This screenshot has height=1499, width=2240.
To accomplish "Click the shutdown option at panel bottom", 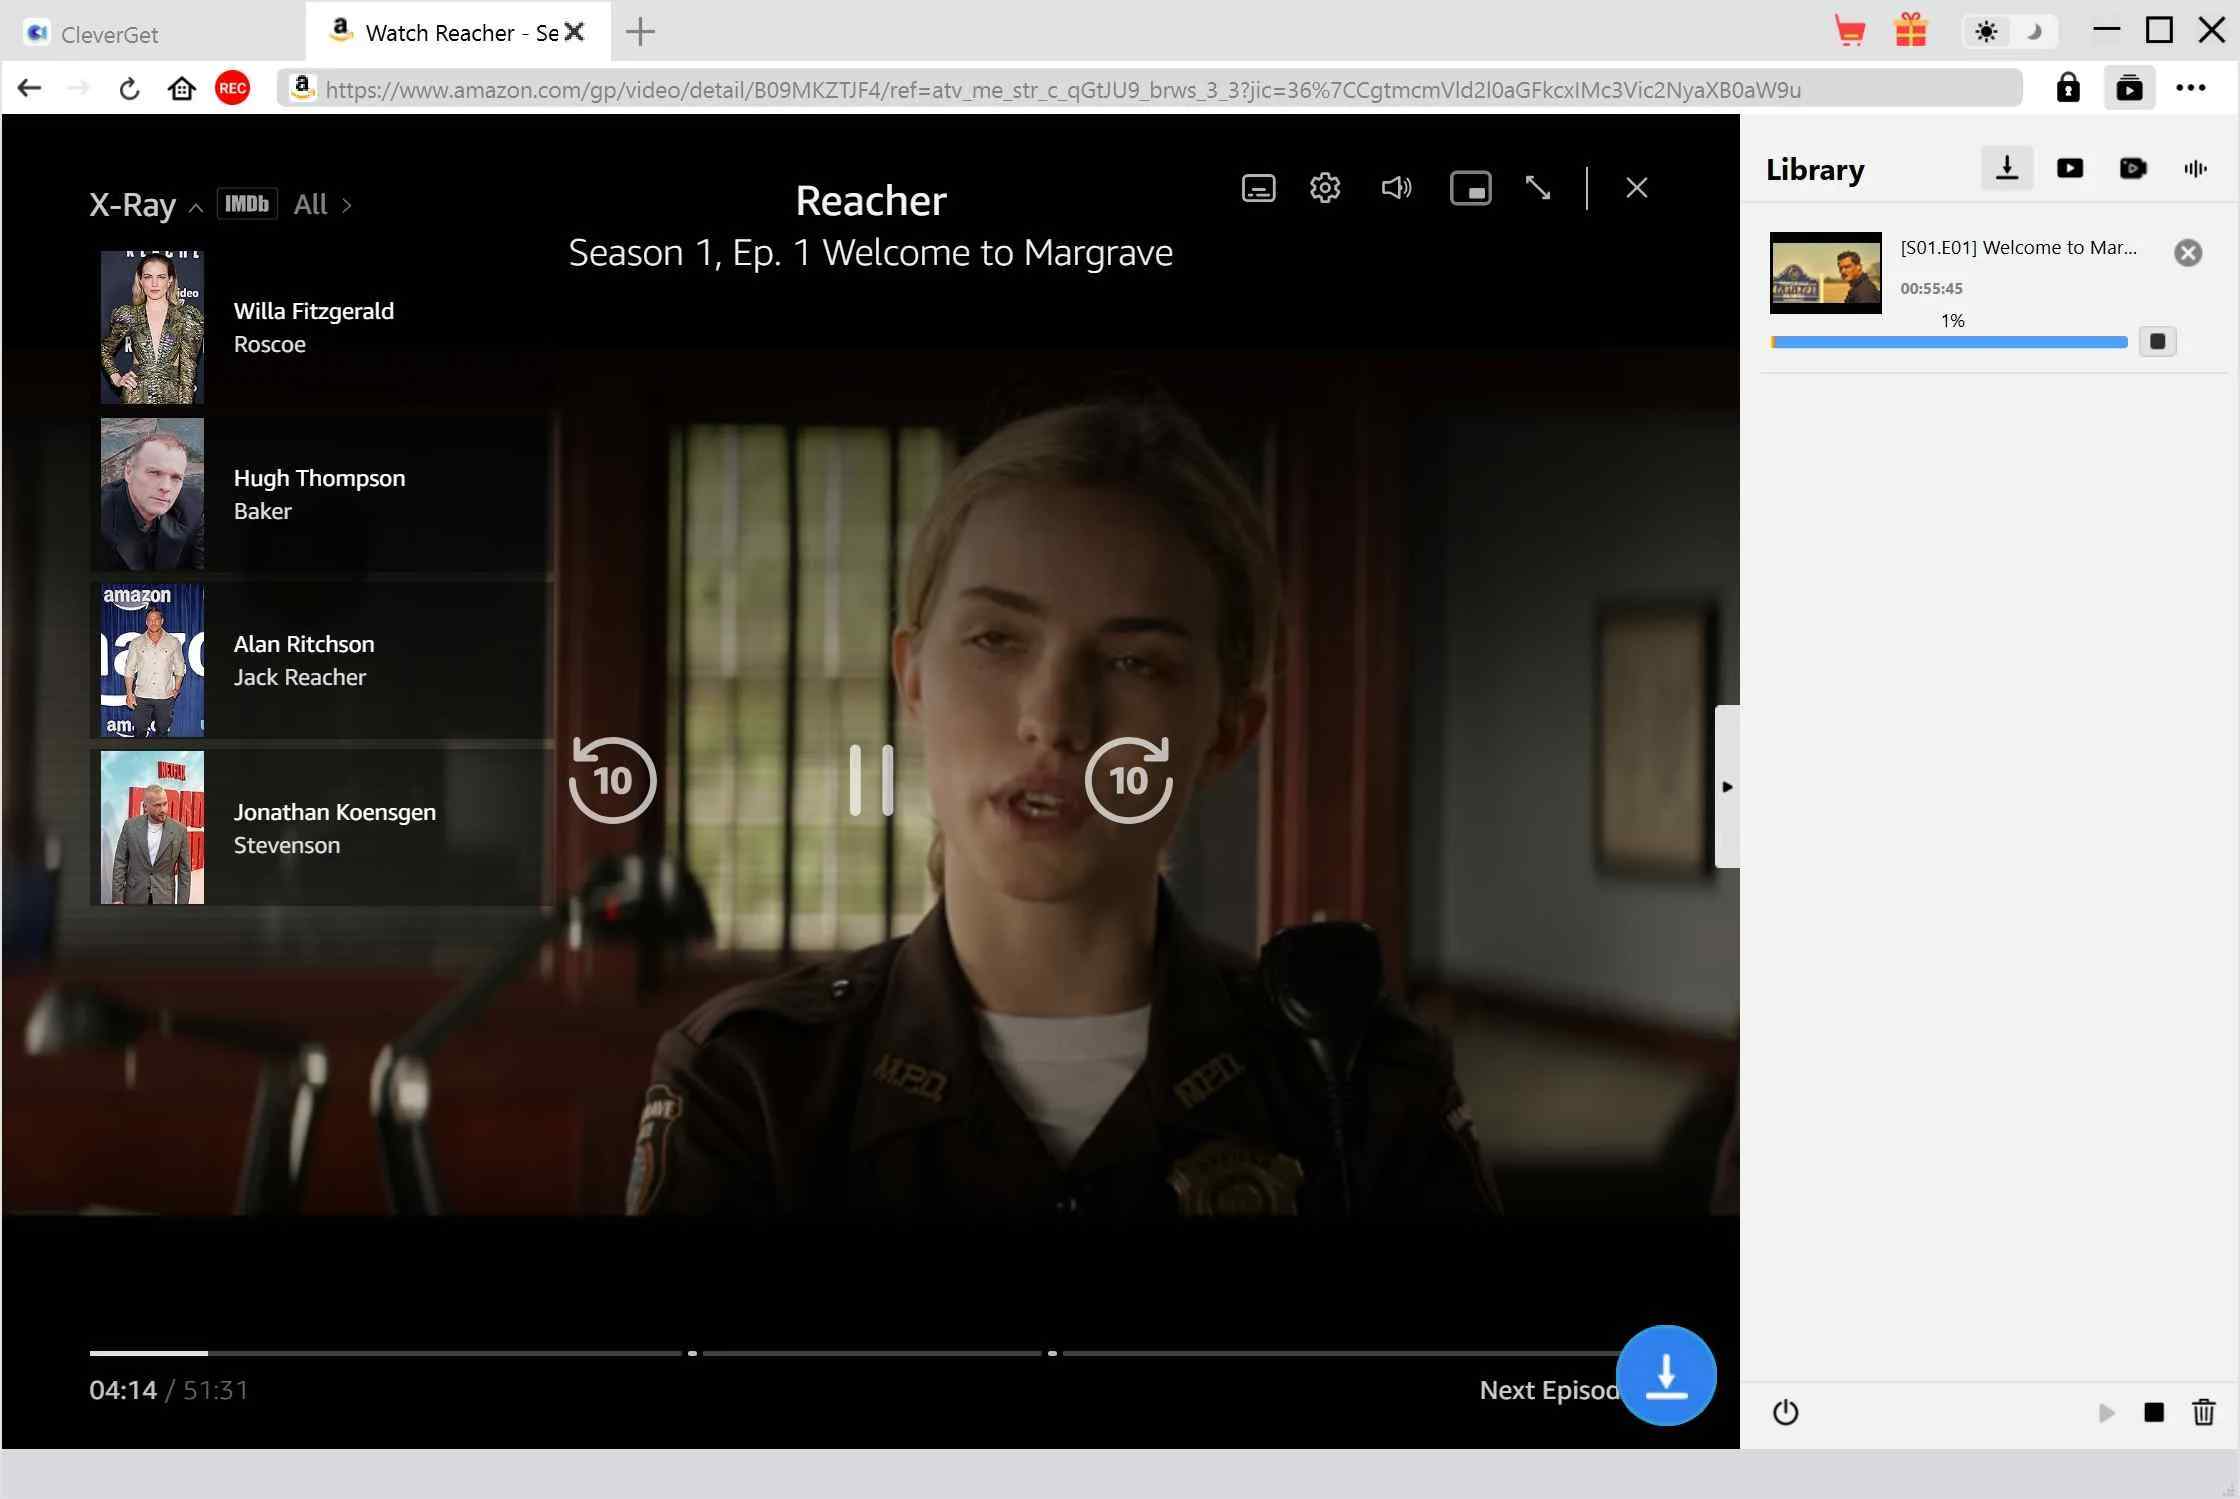I will pyautogui.click(x=1787, y=1413).
